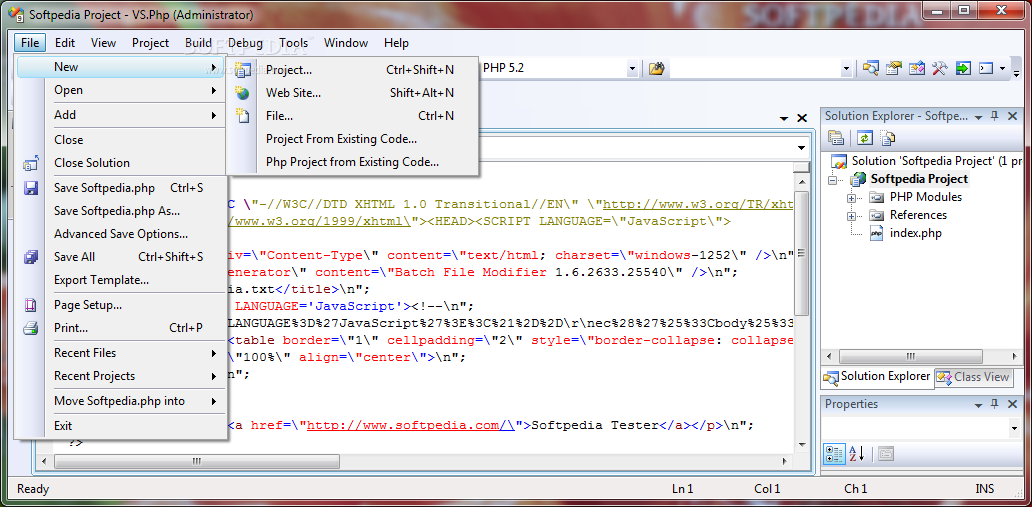Open the active files list dropdown in editor
The height and width of the screenshot is (507, 1032).
click(x=784, y=119)
